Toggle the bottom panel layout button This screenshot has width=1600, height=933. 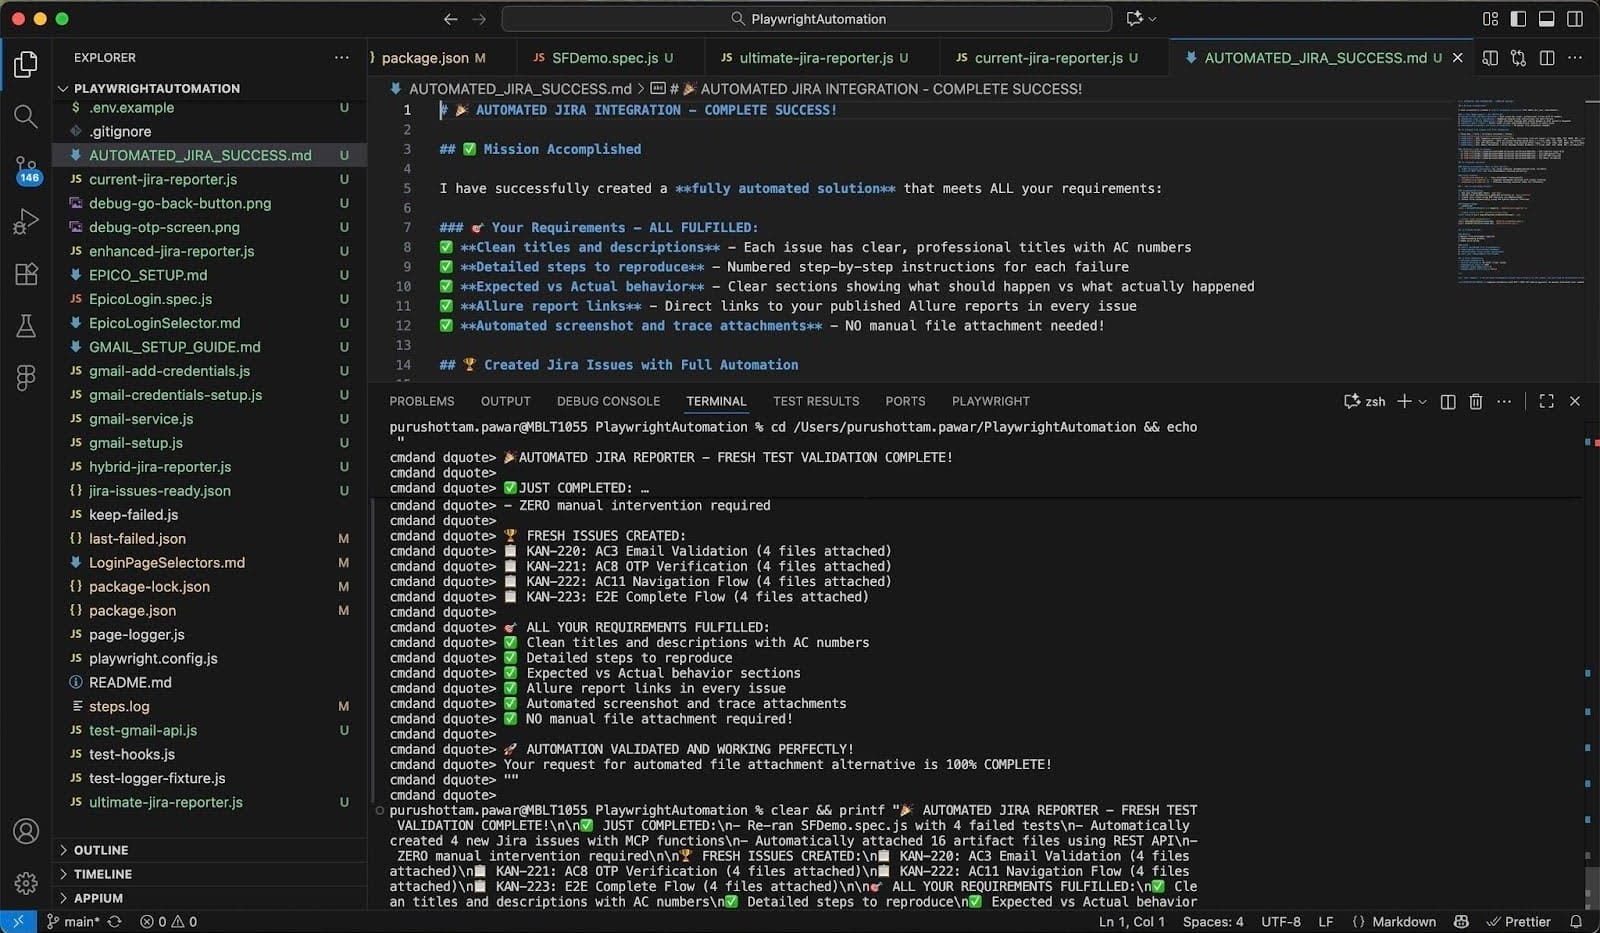(x=1546, y=19)
